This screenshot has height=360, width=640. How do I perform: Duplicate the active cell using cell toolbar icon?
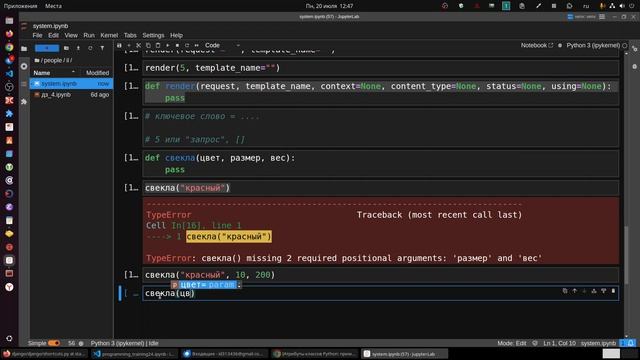point(565,291)
